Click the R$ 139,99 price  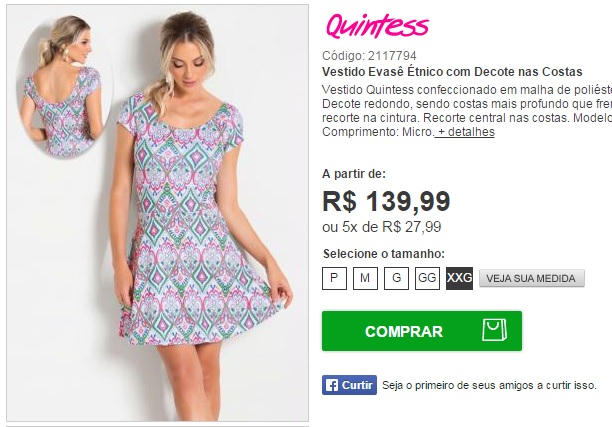386,201
